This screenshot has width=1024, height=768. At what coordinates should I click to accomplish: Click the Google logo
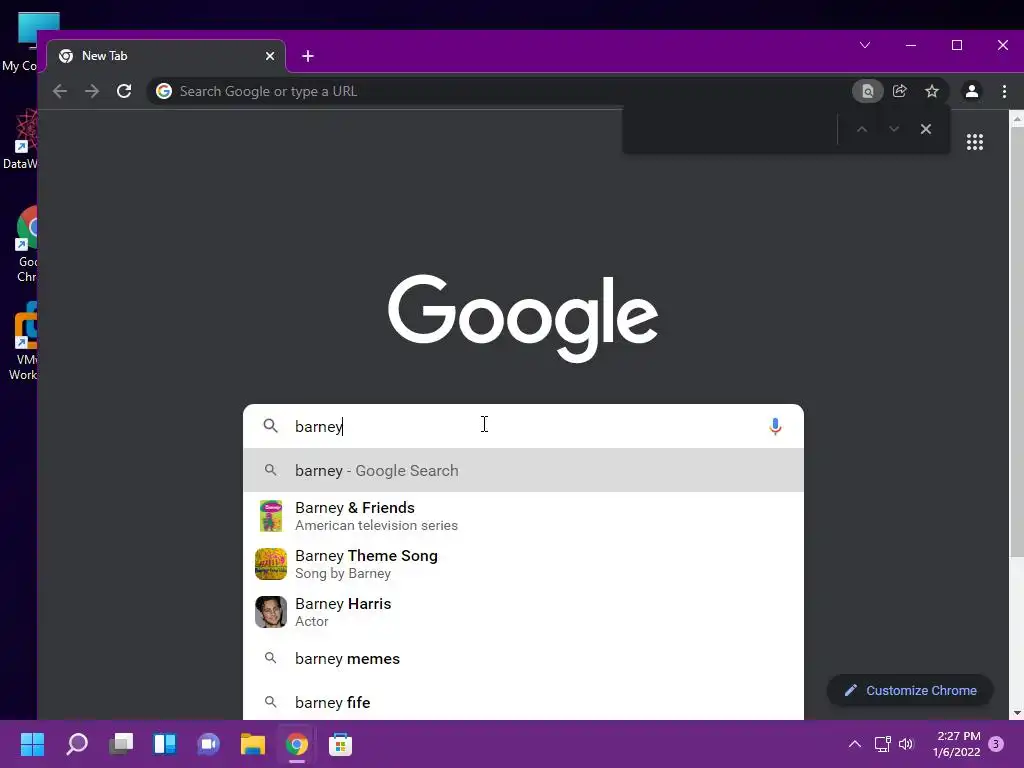coord(523,319)
